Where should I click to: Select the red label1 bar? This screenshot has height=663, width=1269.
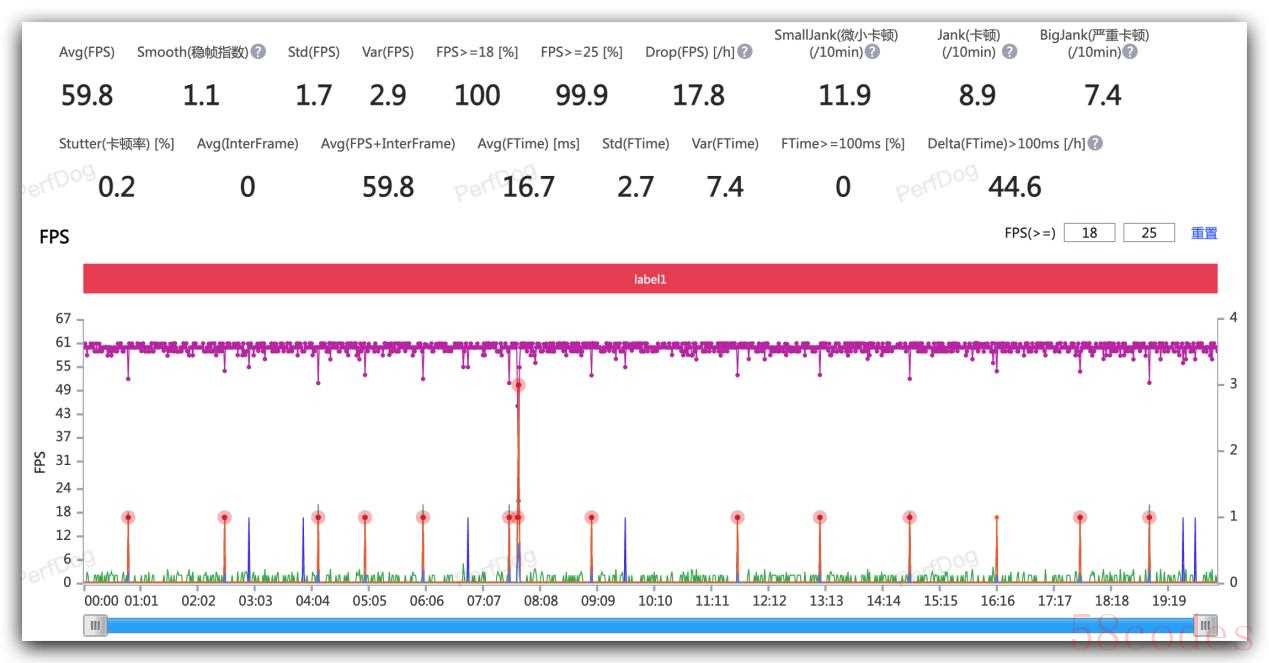pos(650,279)
